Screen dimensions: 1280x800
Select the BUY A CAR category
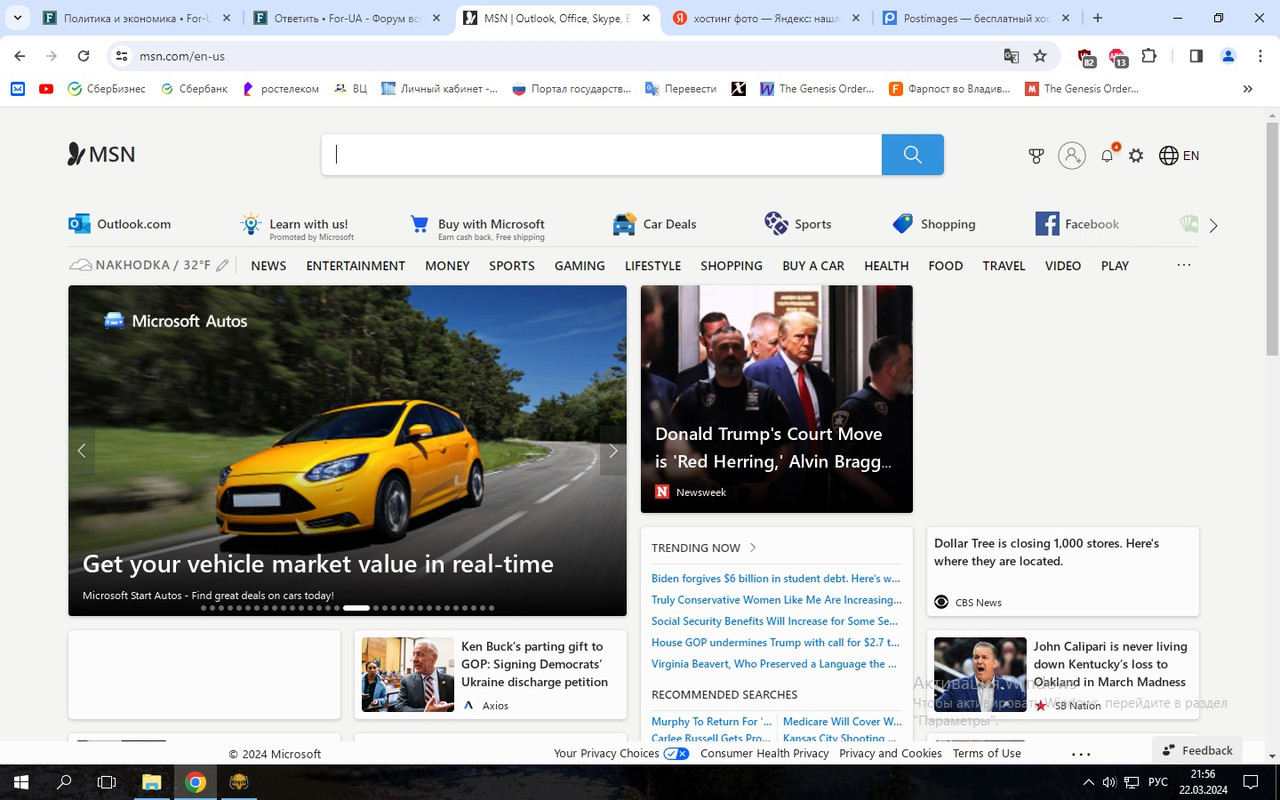coord(813,265)
